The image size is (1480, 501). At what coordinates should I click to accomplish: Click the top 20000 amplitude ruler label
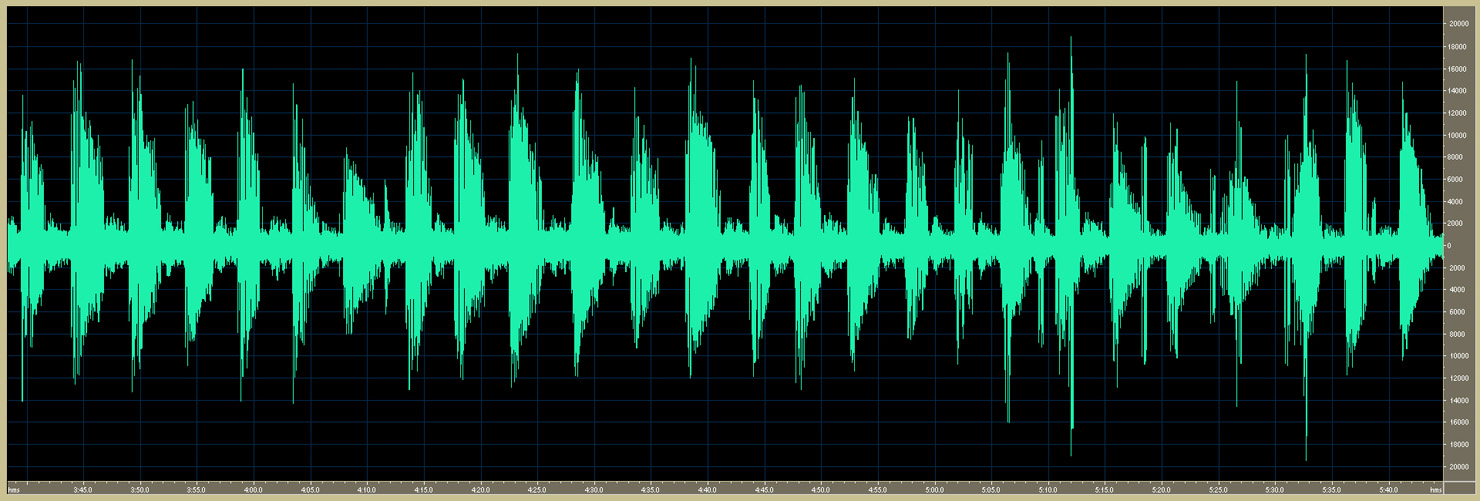[x=1458, y=23]
